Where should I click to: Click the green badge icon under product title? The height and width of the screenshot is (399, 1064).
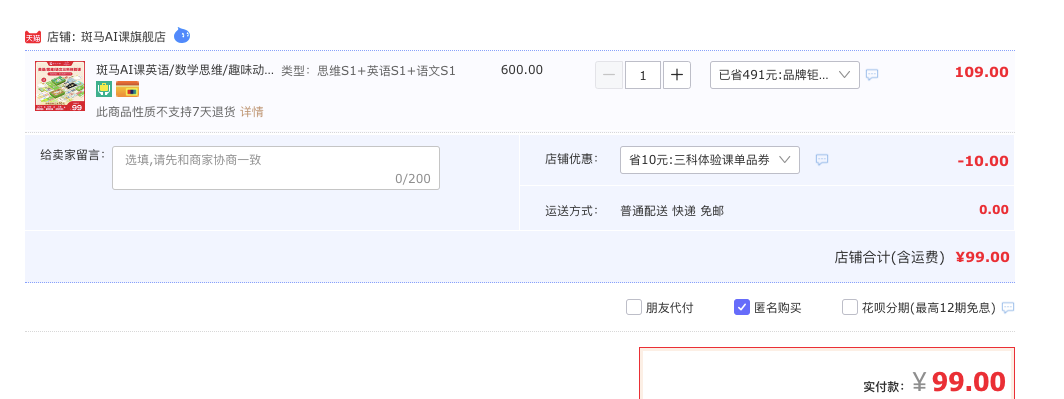(104, 89)
